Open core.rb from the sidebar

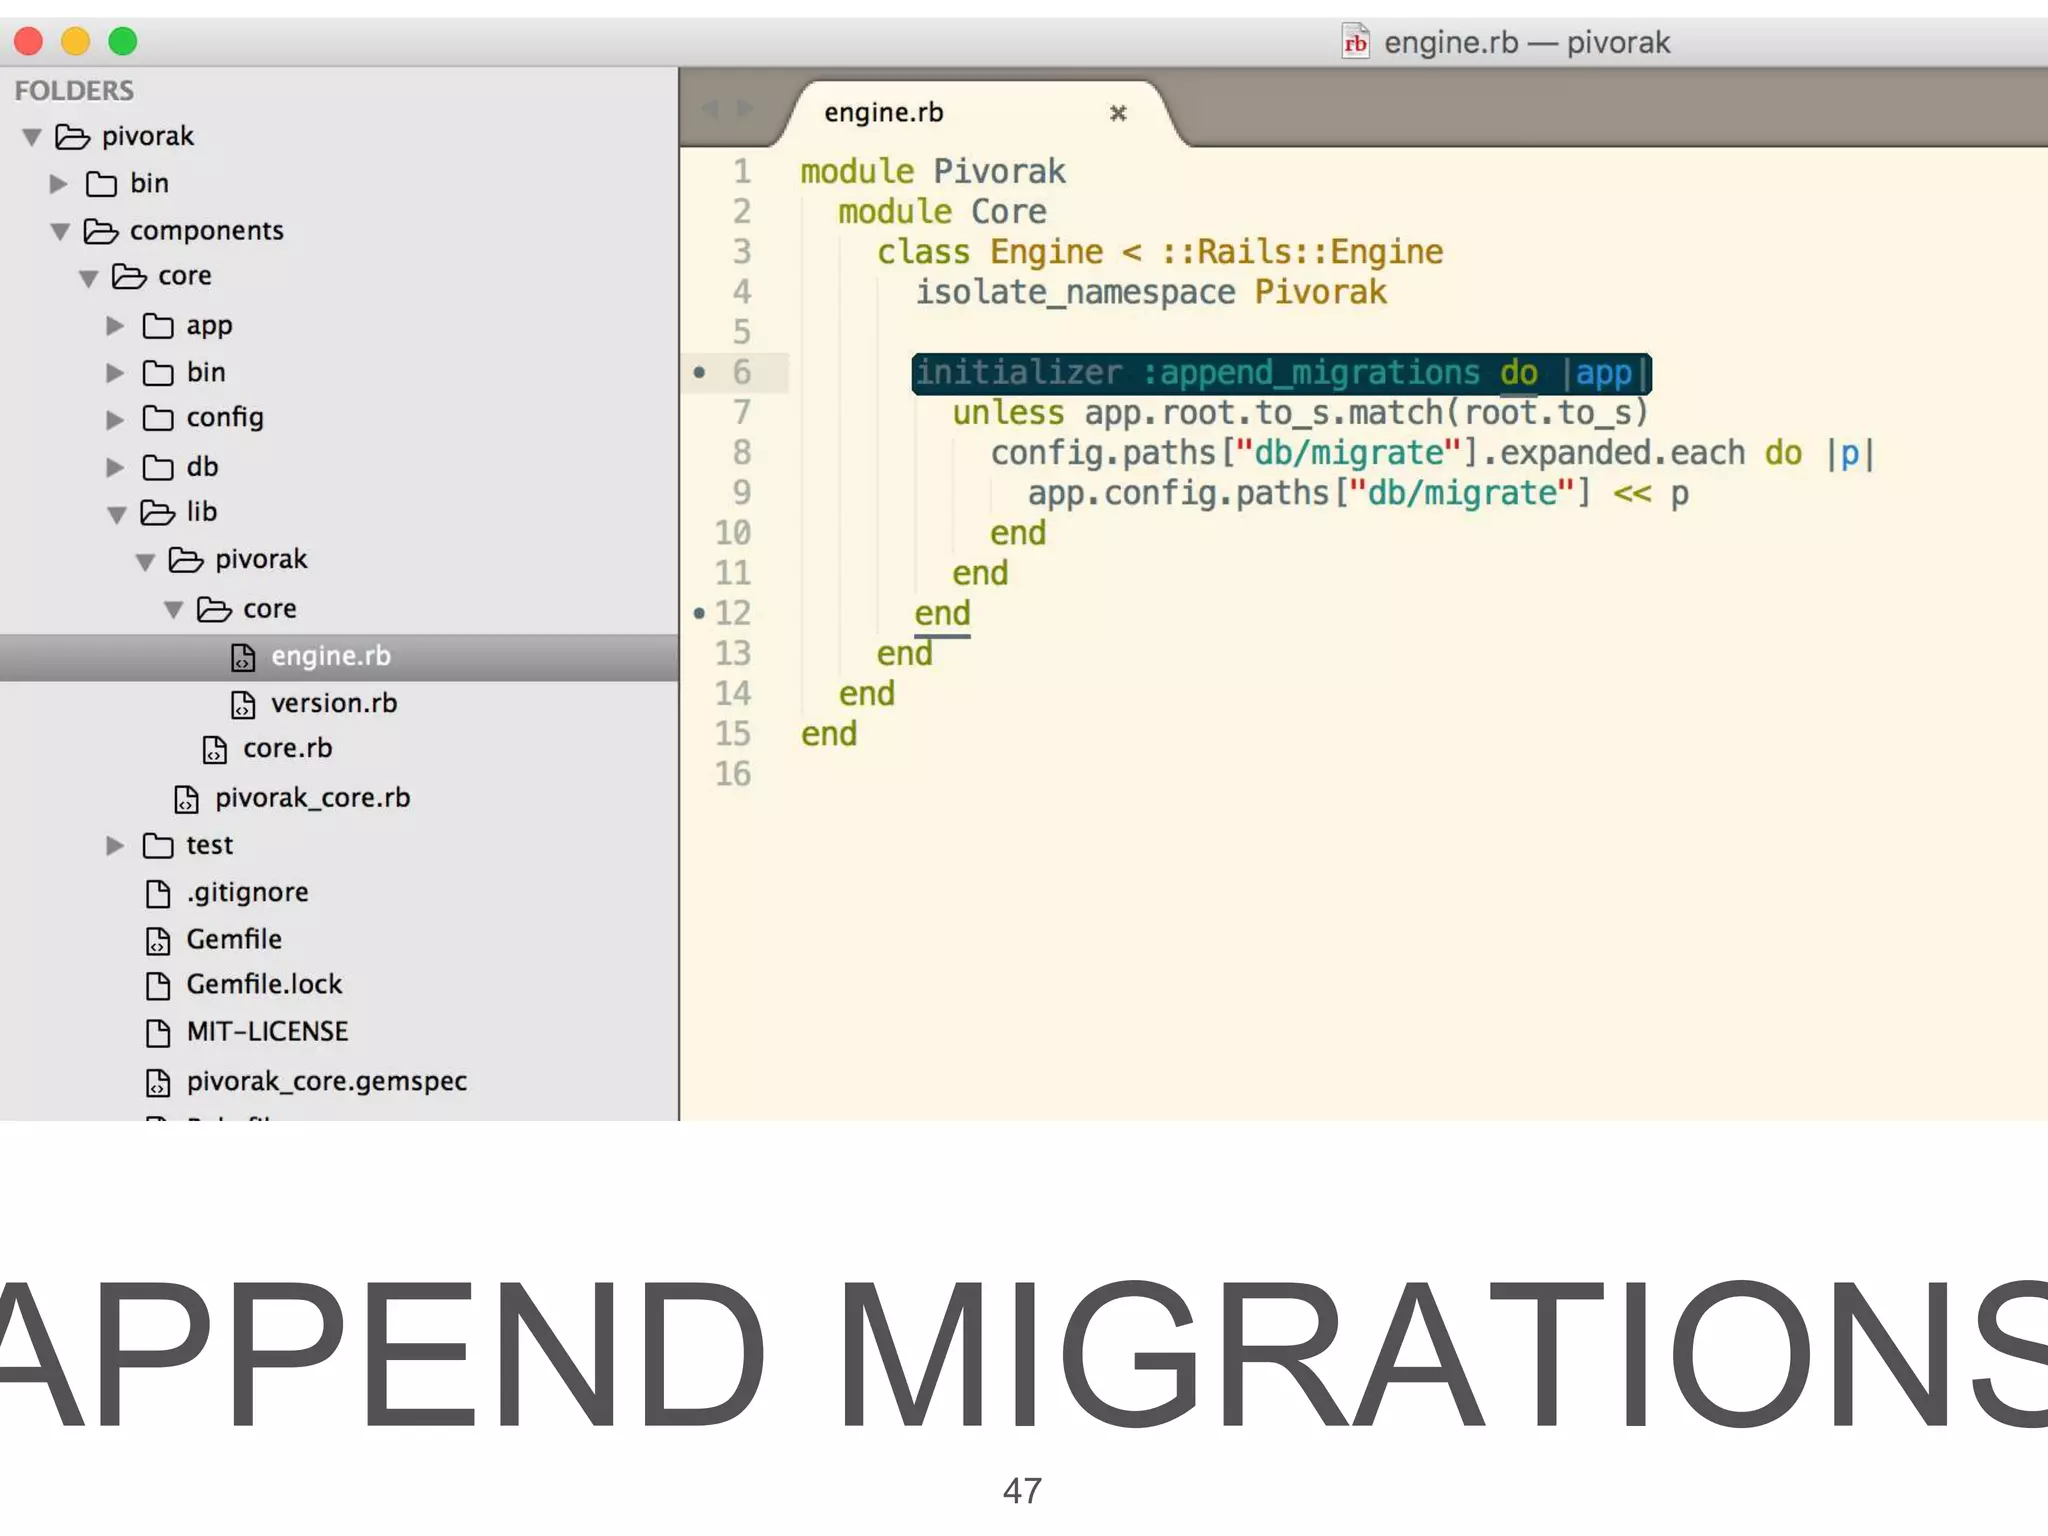coord(287,749)
